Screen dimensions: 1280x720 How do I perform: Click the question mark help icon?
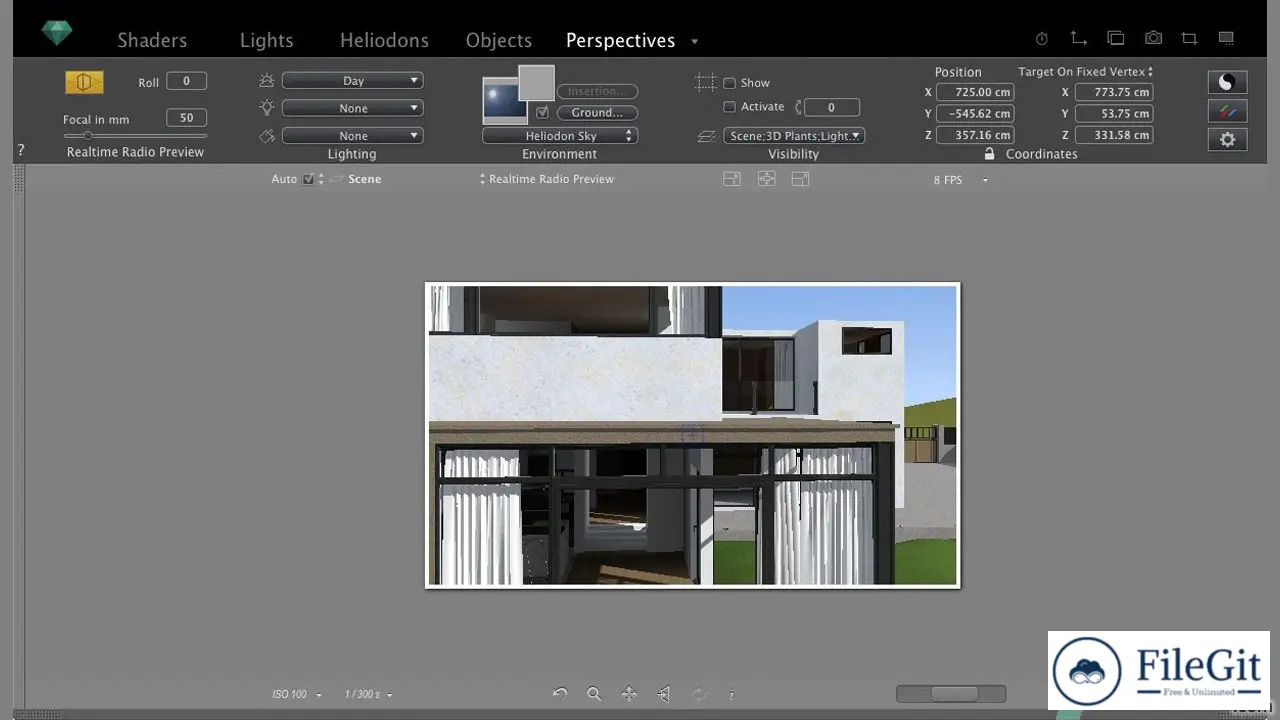click(20, 150)
